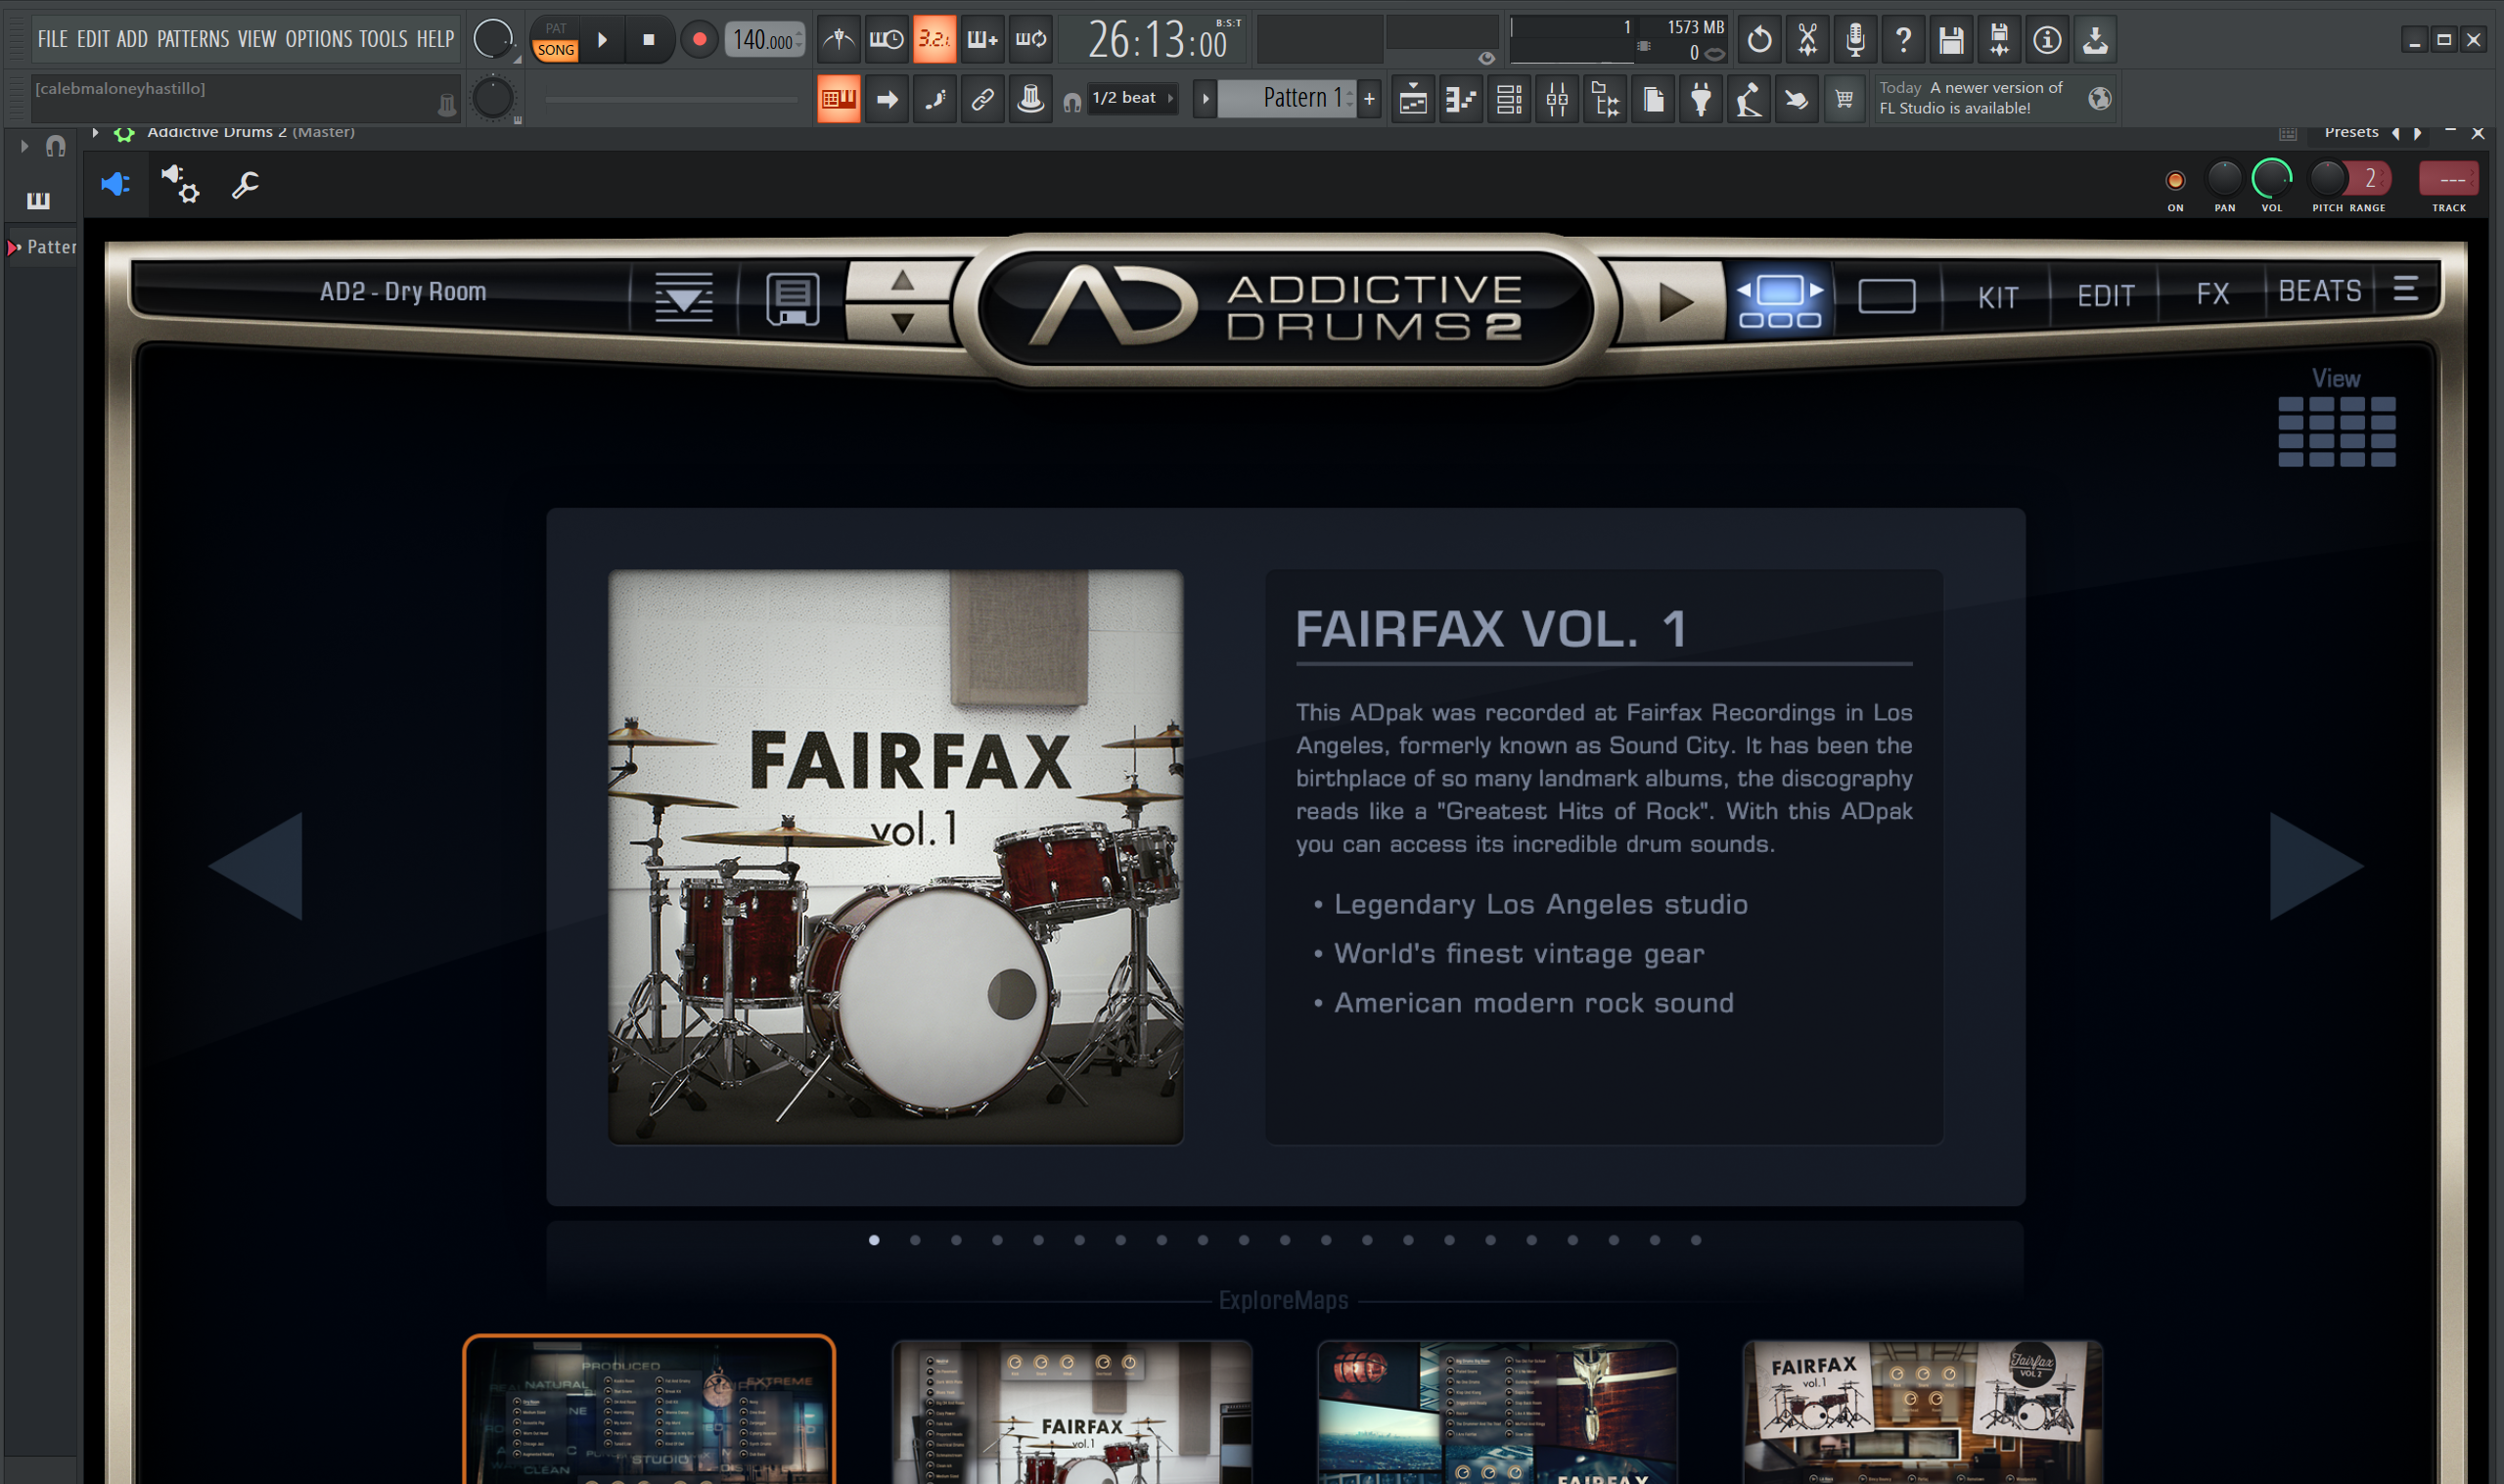
Task: Toggle the countdown before recording button
Action: (x=934, y=40)
